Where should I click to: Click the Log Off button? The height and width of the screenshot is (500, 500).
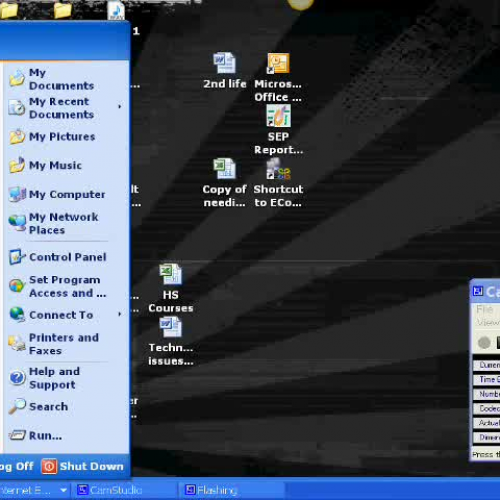pyautogui.click(x=17, y=466)
